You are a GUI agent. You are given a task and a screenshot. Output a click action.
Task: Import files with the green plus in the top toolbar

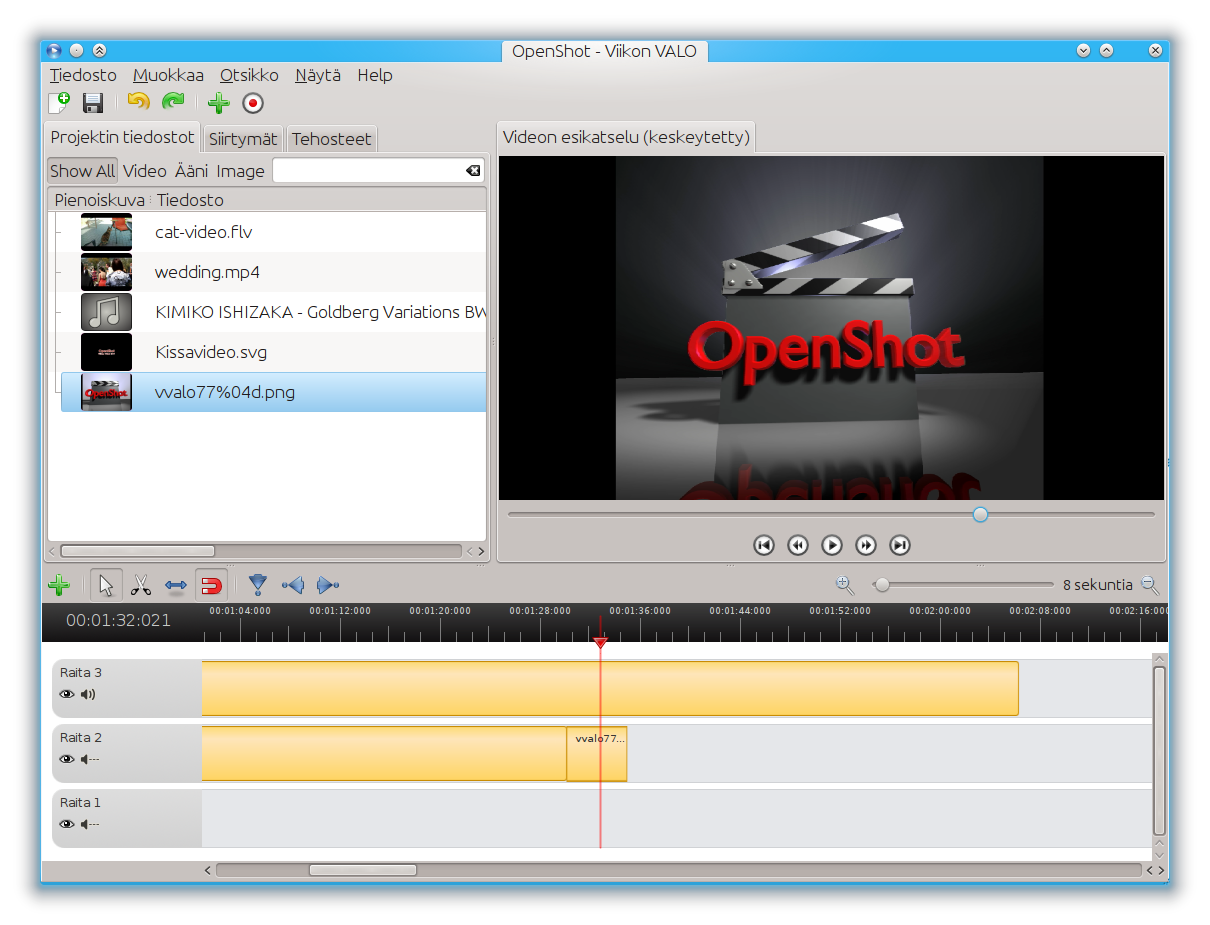218,102
